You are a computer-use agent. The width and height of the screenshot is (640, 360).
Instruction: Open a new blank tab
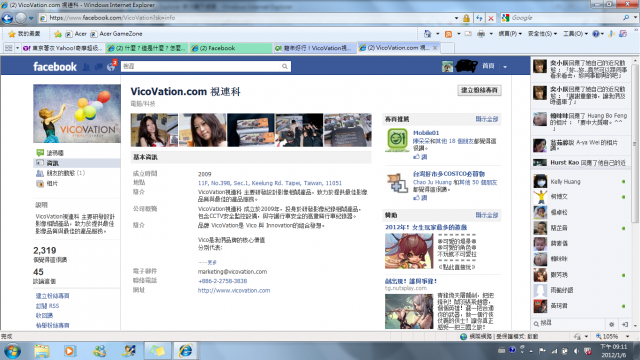click(447, 48)
